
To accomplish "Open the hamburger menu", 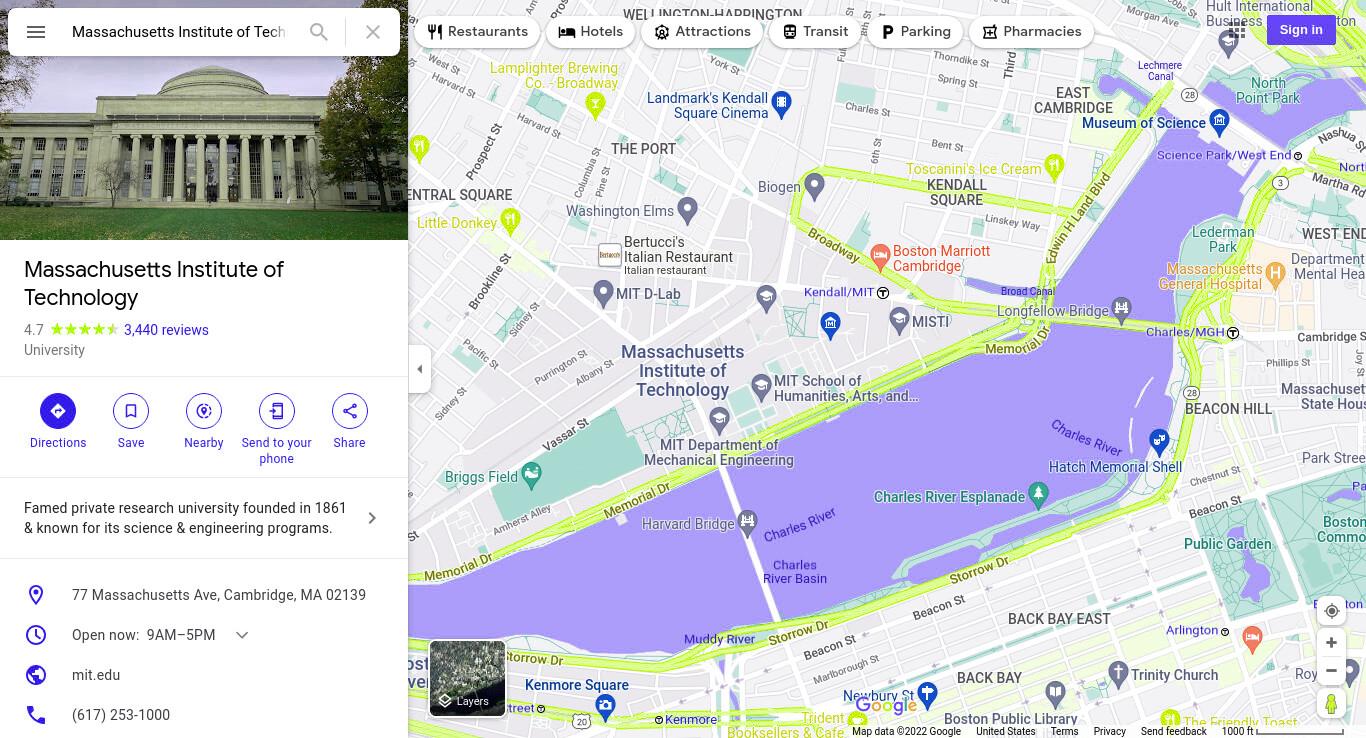I will click(36, 32).
